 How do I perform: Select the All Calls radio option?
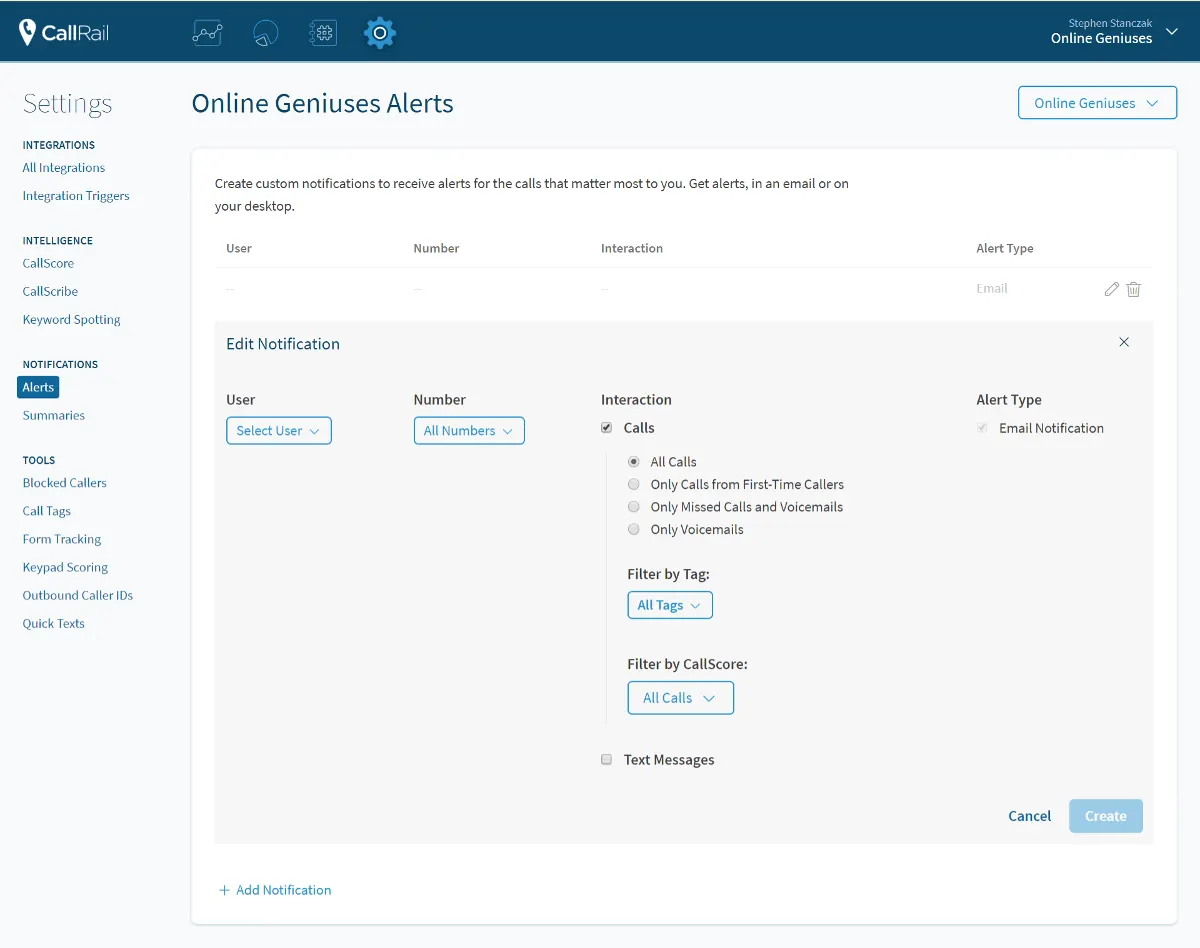coord(633,462)
